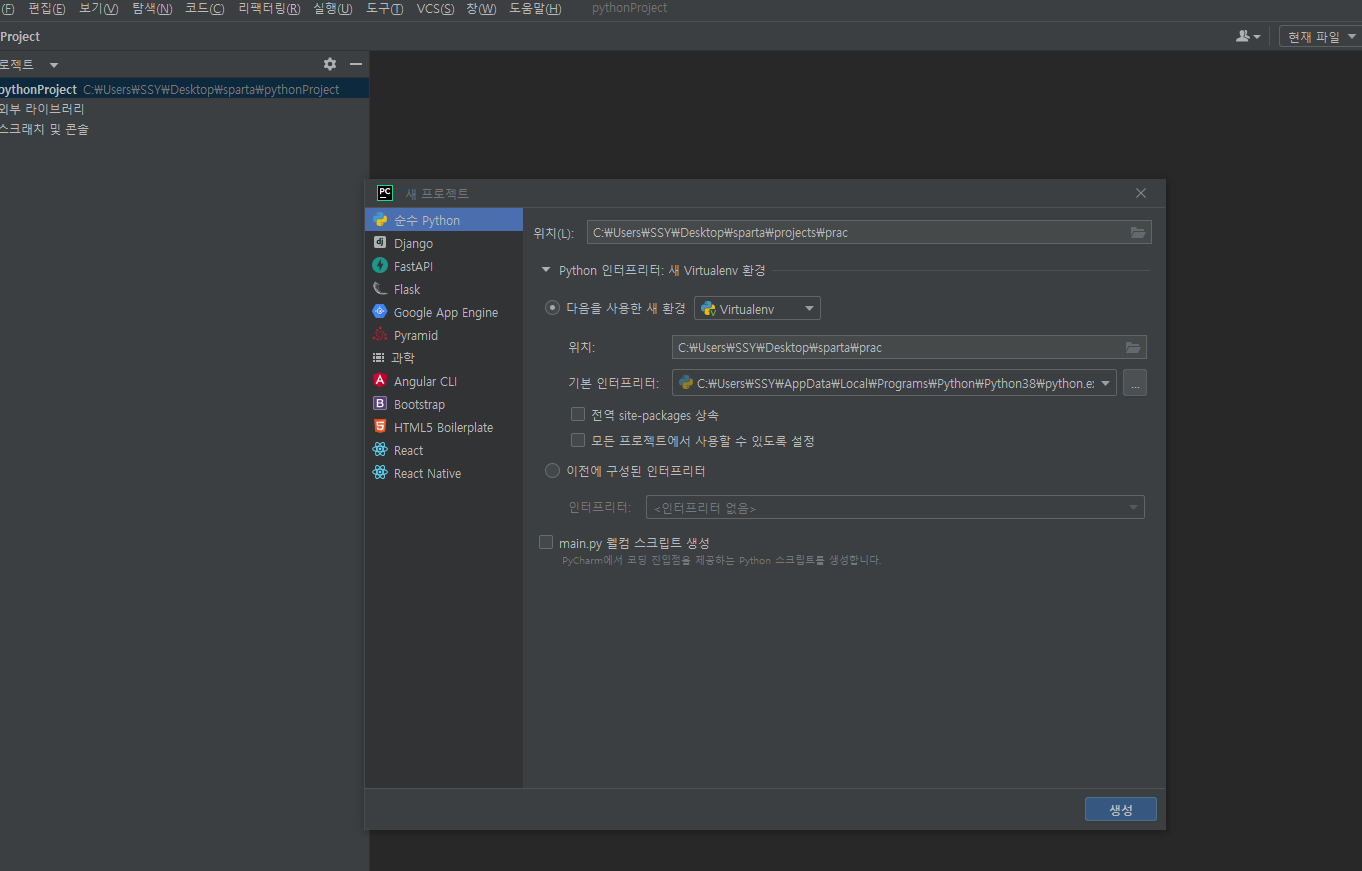This screenshot has width=1362, height=871.
Task: Open the 창(W) menu
Action: click(481, 9)
